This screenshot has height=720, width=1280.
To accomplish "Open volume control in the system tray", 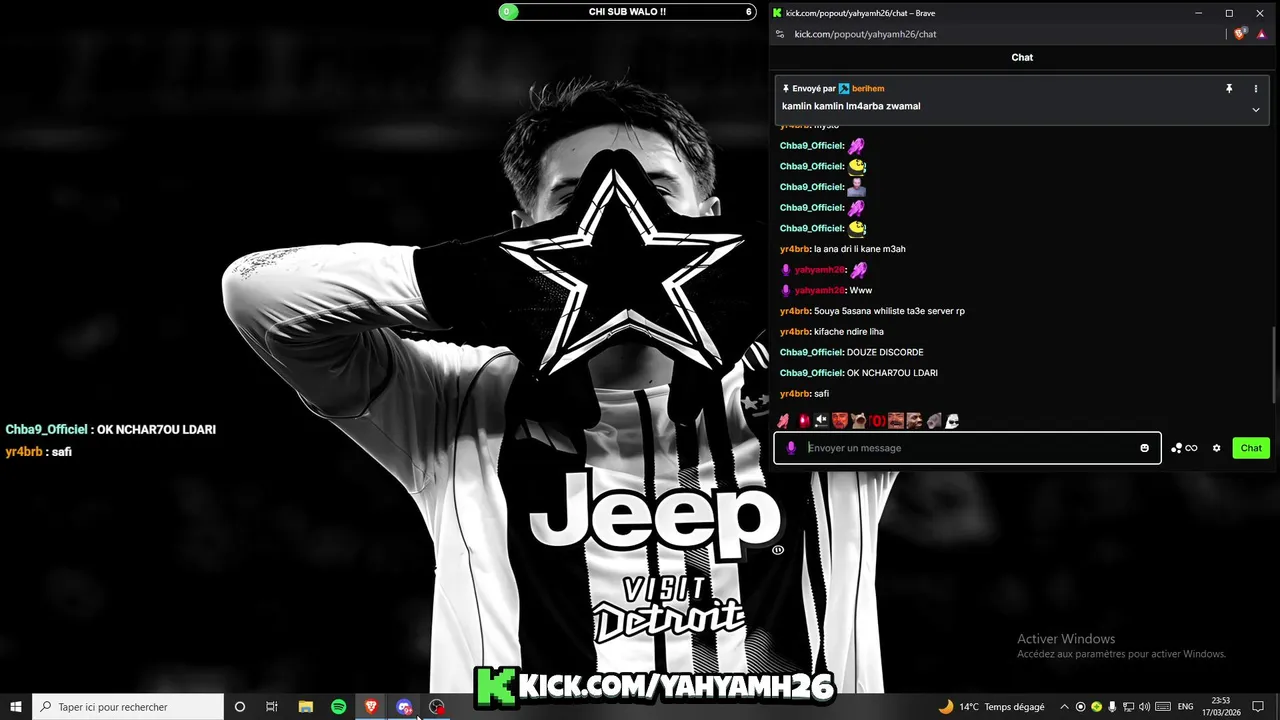I will pos(1144,707).
